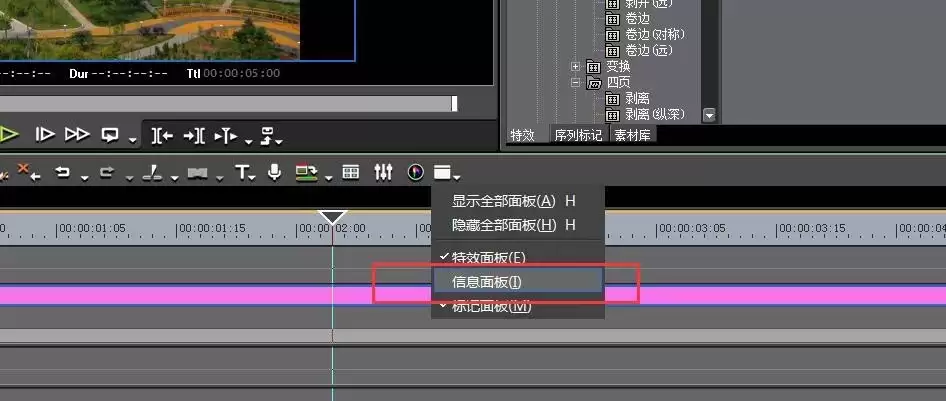Open the cut point options dropdown
This screenshot has height=401, width=946.
pos(175,178)
